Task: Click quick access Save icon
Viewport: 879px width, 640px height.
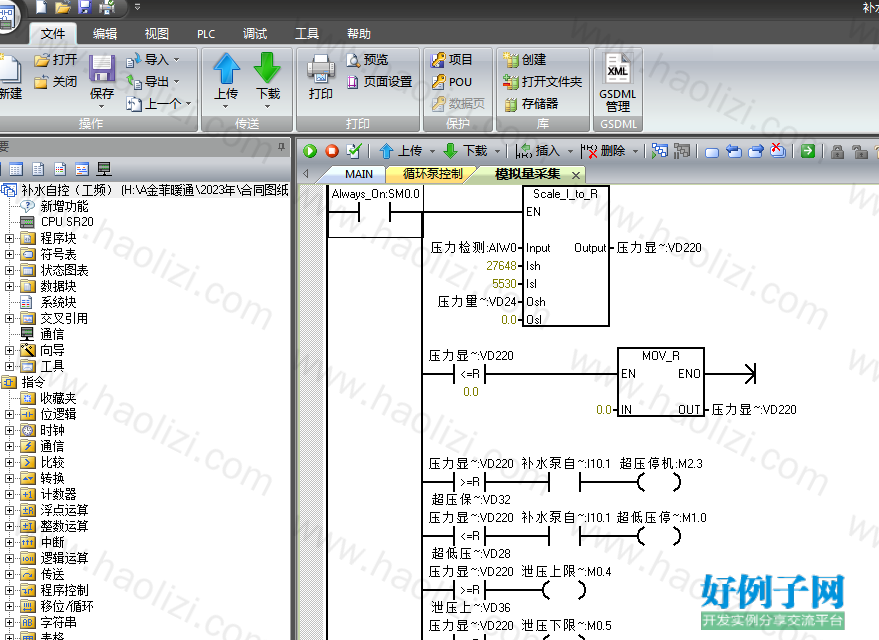Action: [85, 7]
